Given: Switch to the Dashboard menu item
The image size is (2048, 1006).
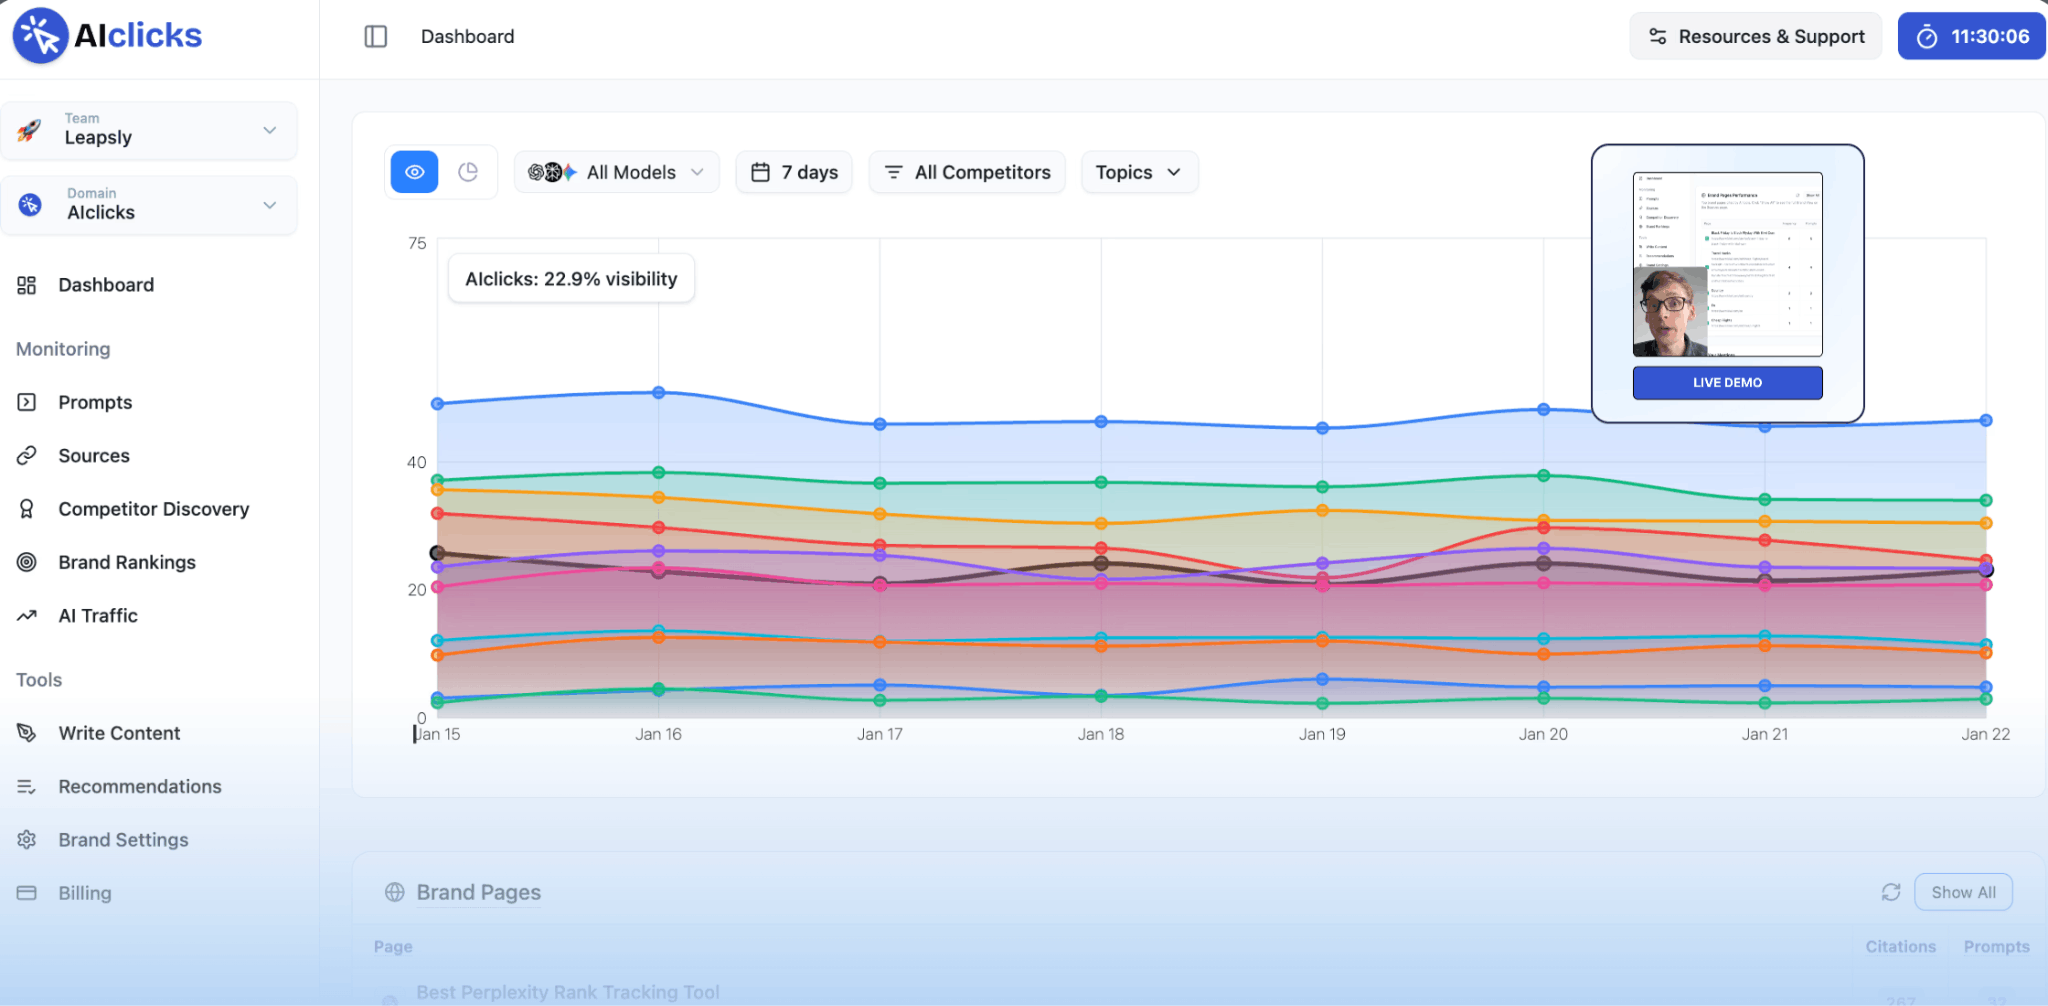Looking at the screenshot, I should pyautogui.click(x=106, y=284).
